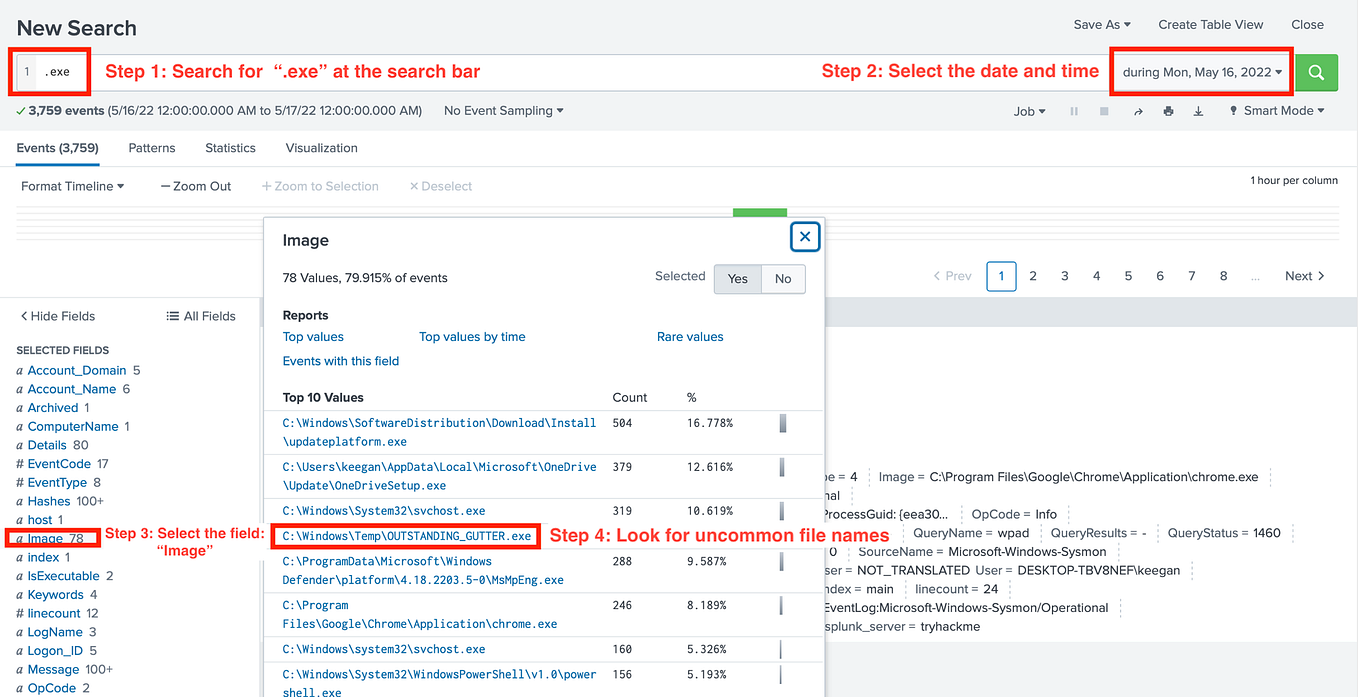The image size is (1358, 697).
Task: Open the No Event Sampling dropdown
Action: coord(503,110)
